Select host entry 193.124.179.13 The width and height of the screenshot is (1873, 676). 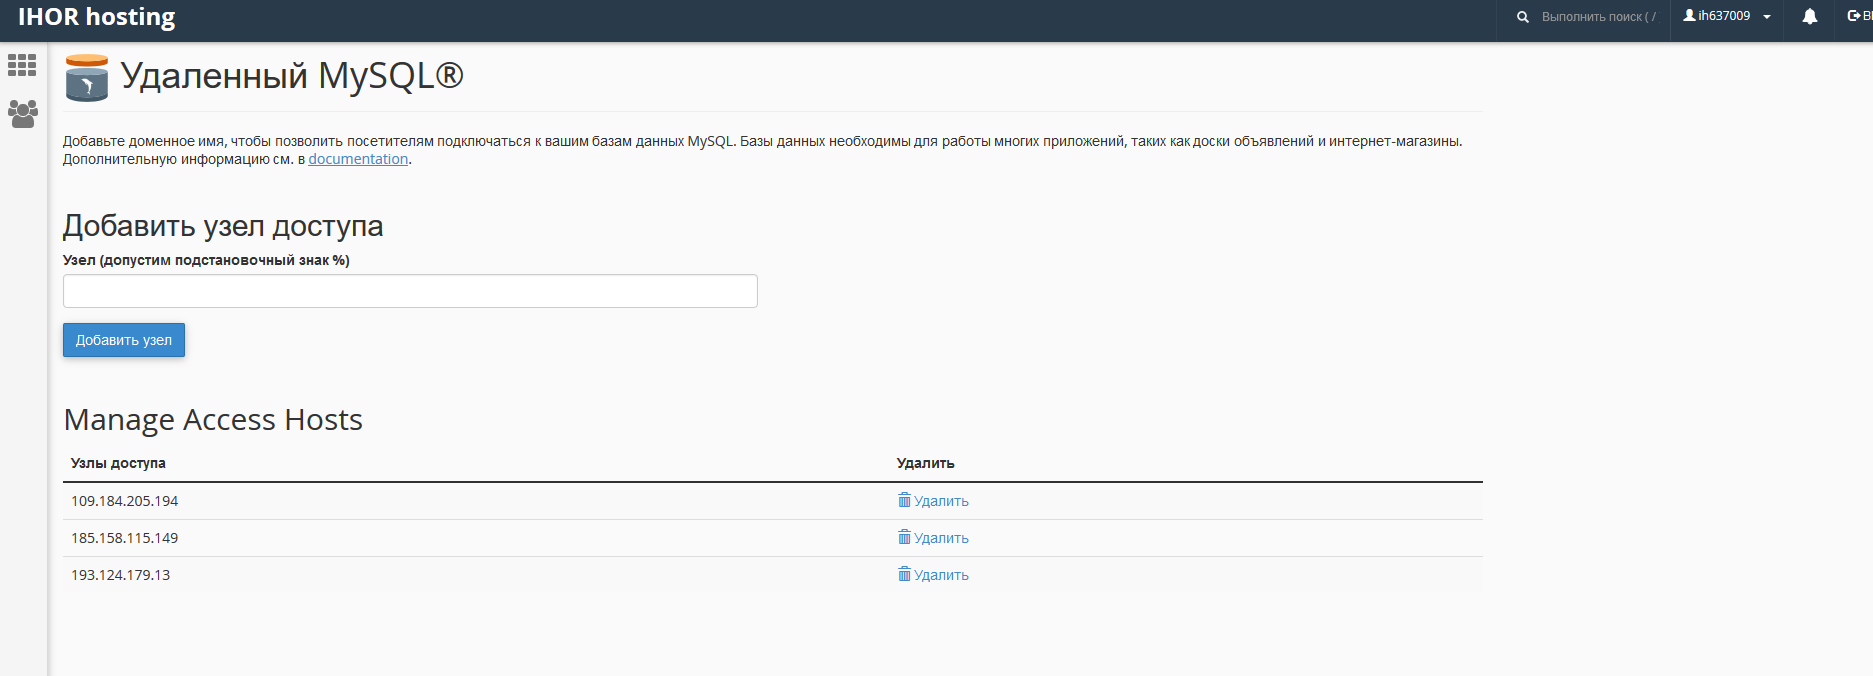click(x=120, y=575)
